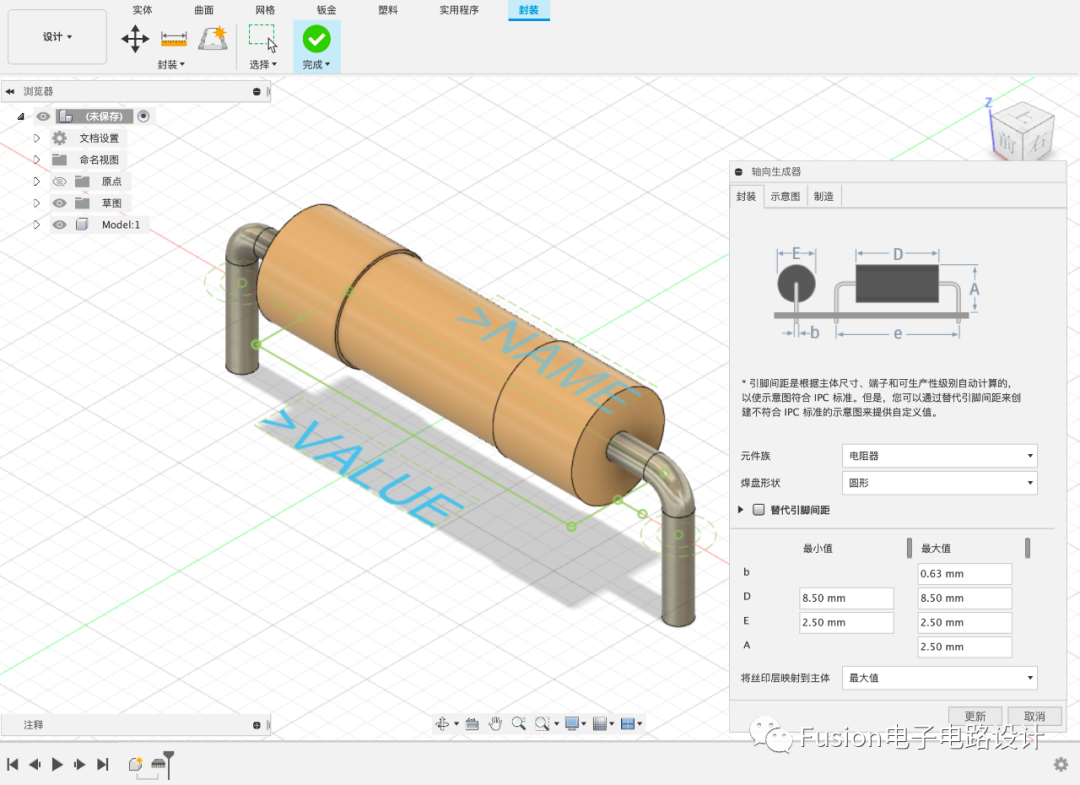This screenshot has width=1080, height=785.
Task: Jump to timeline beginning
Action: (x=12, y=764)
